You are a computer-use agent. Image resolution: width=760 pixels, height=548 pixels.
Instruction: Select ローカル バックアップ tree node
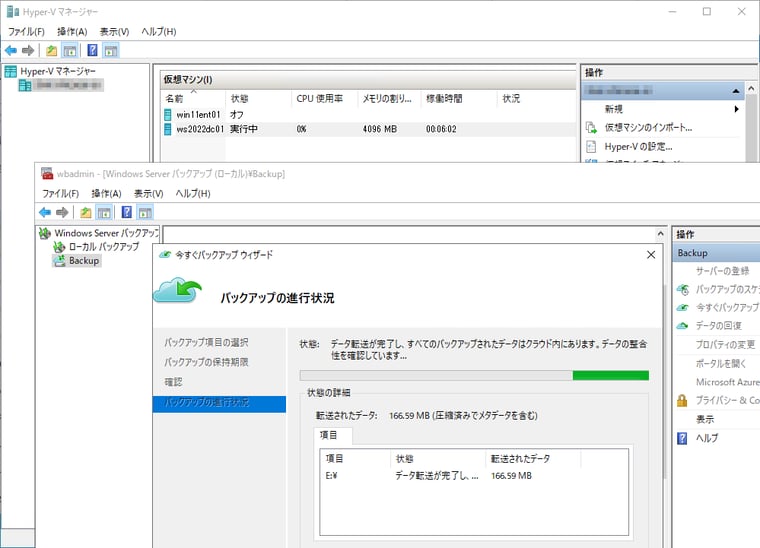[96, 247]
